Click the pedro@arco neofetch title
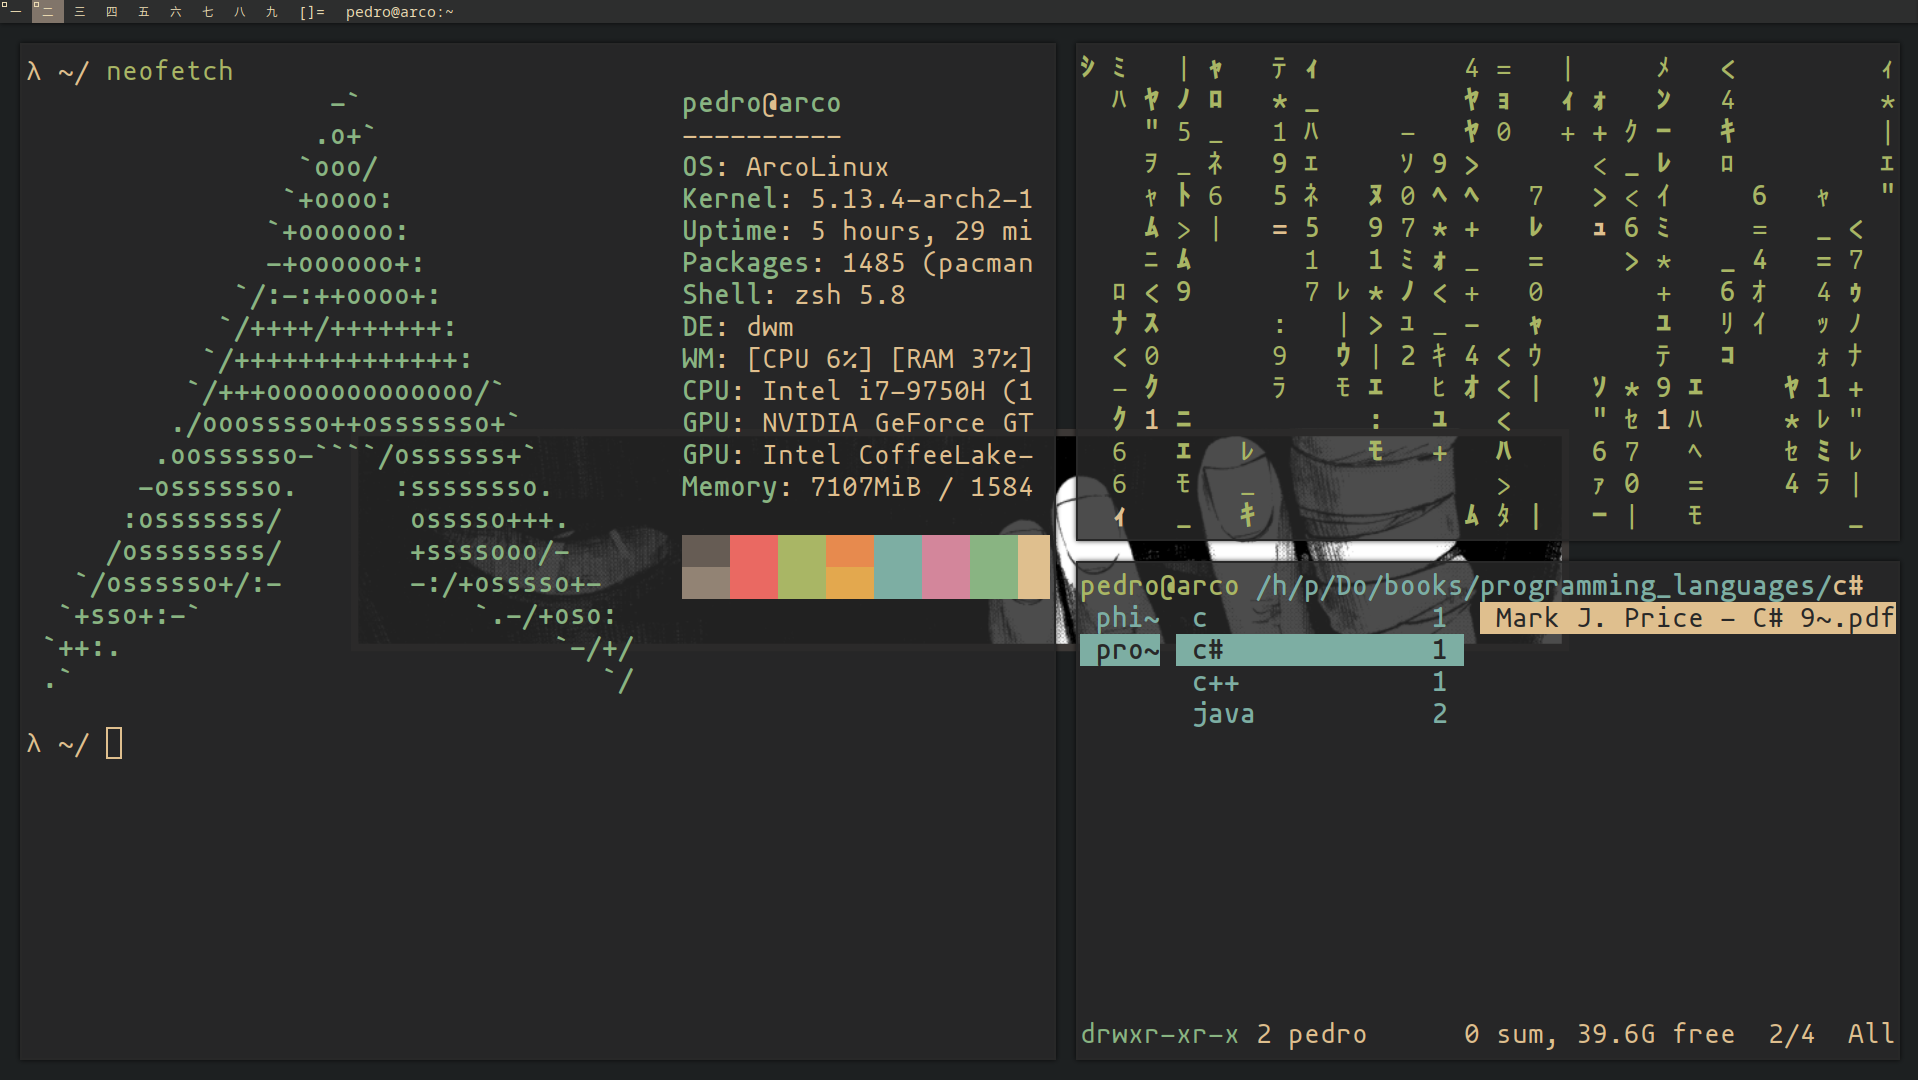 tap(762, 103)
